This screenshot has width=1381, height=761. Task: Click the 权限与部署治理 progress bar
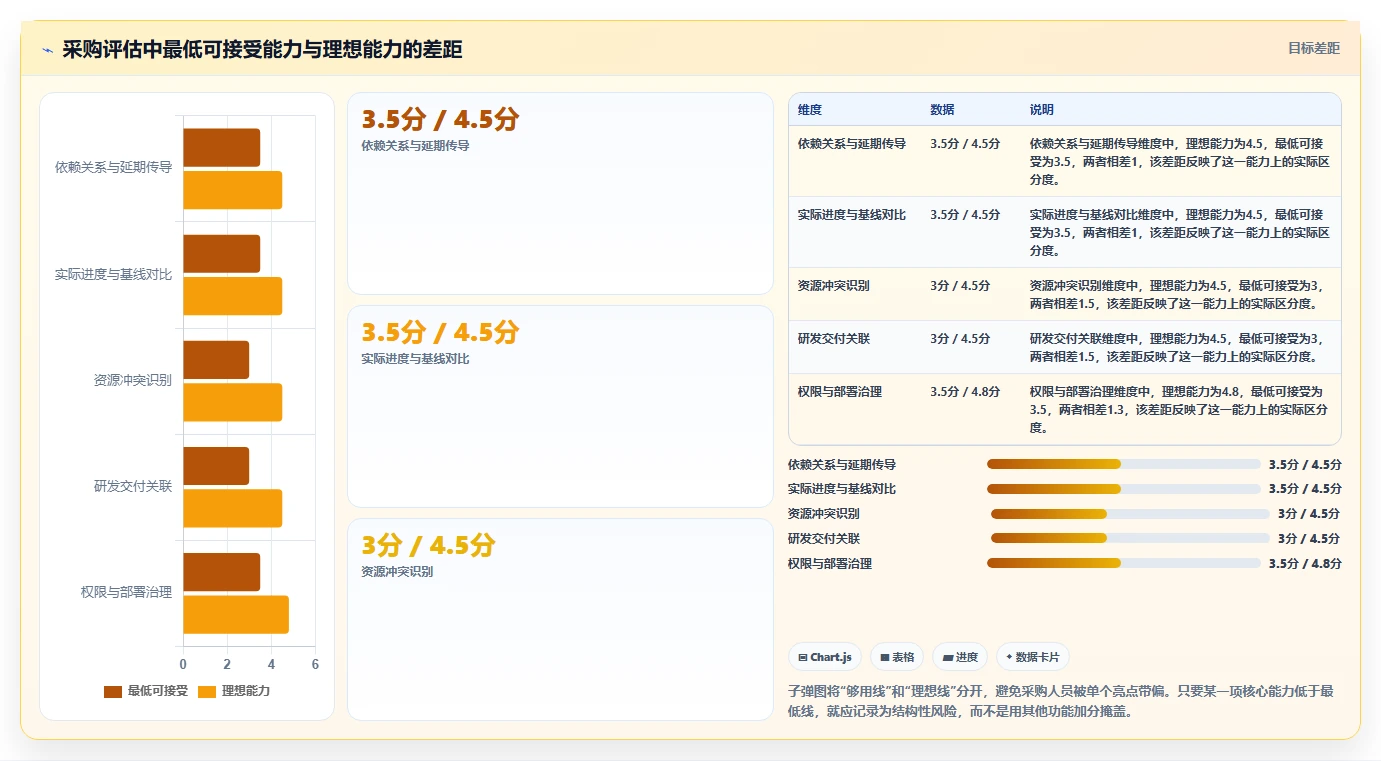[x=1123, y=563]
